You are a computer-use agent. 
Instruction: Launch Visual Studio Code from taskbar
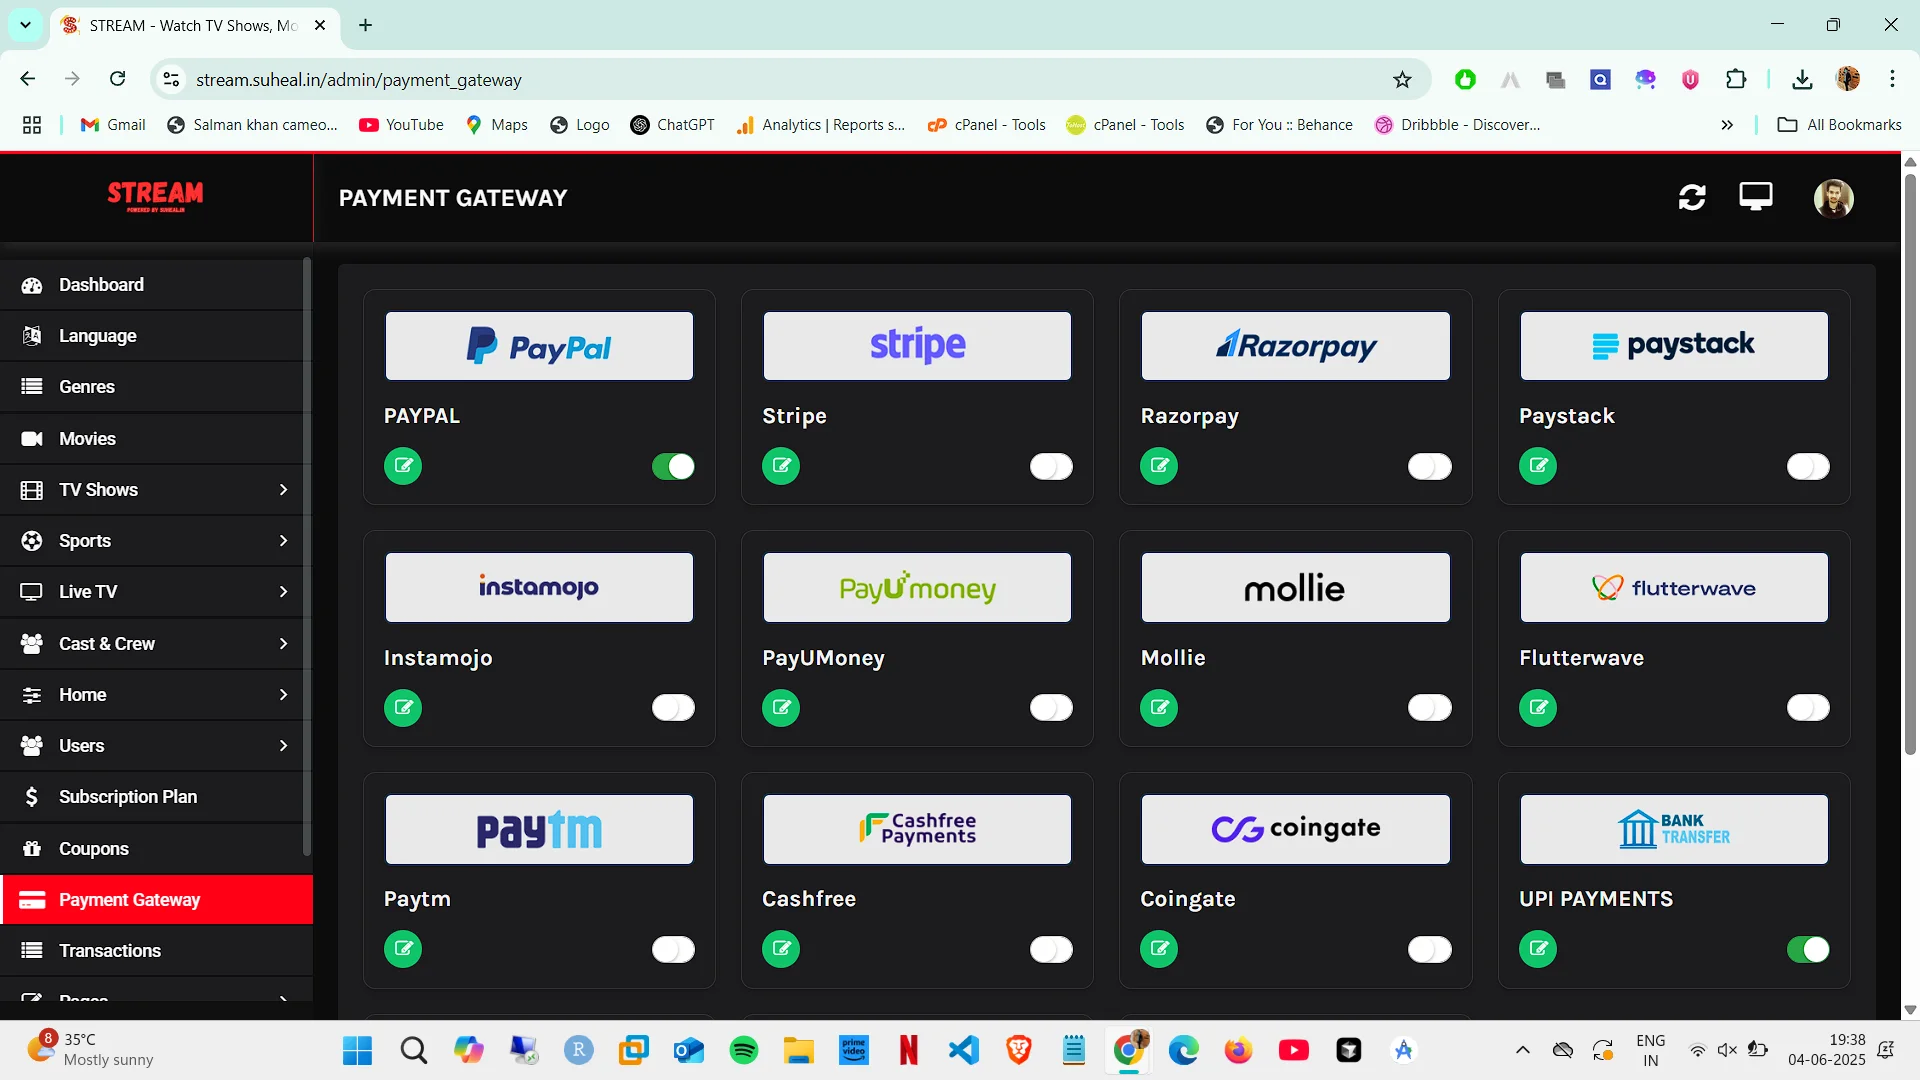964,1050
